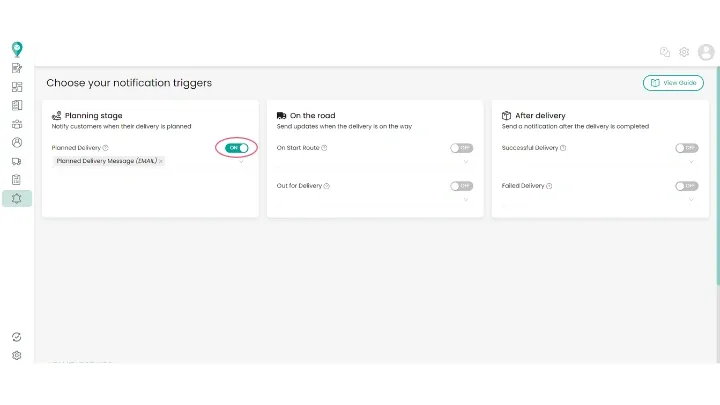Screen dimensions: 720x405
Task: Open the truck icon in sidebar
Action: coord(17,162)
